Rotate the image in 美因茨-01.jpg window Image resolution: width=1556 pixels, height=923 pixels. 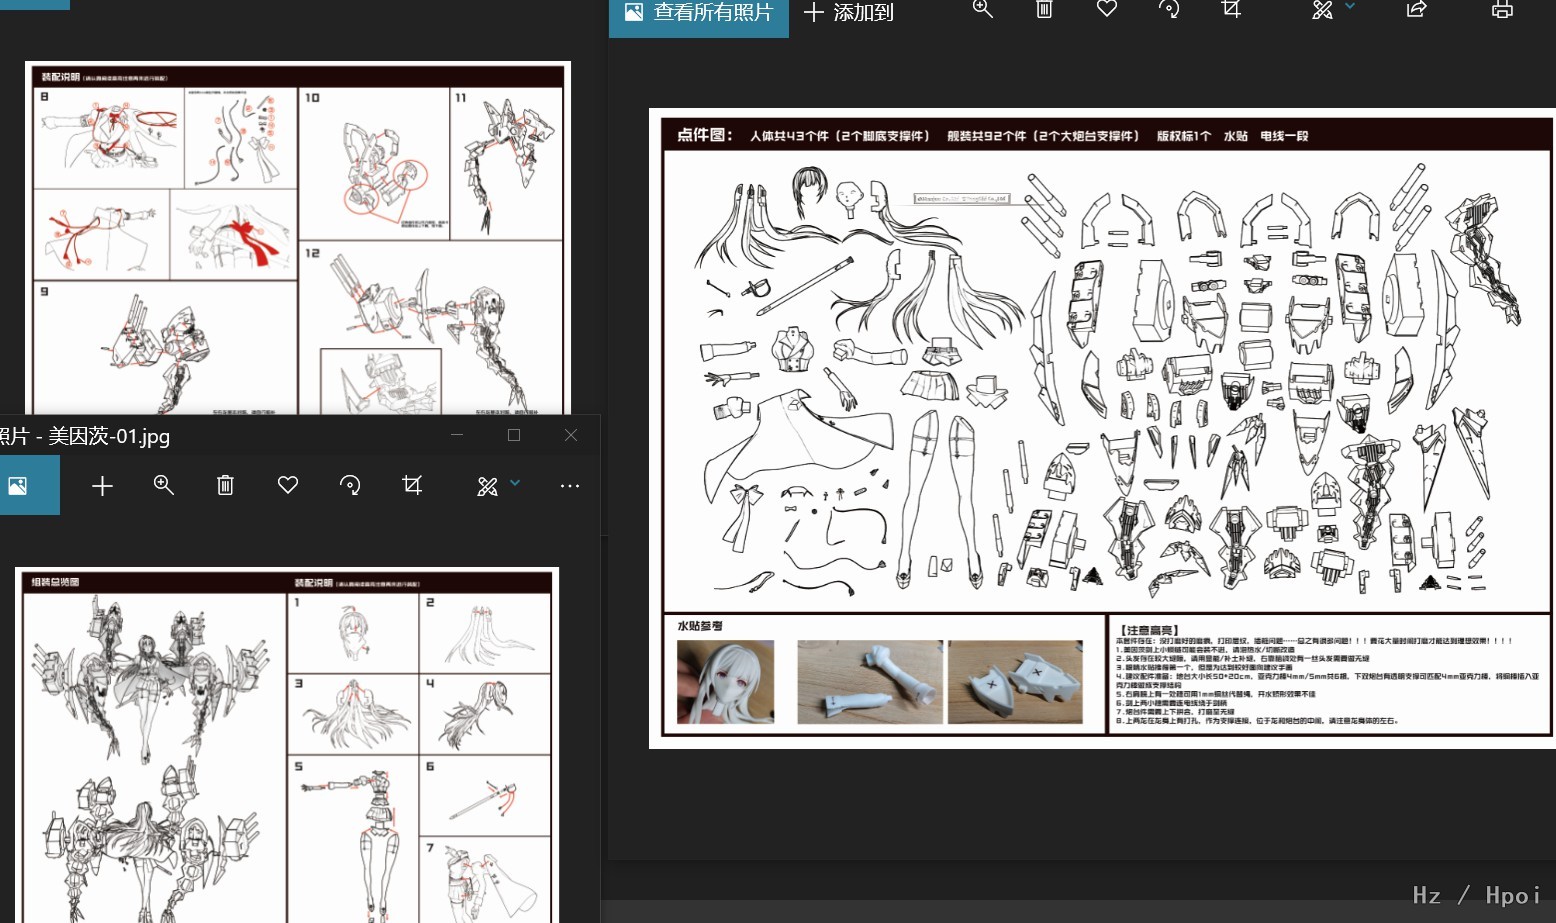pyautogui.click(x=350, y=486)
